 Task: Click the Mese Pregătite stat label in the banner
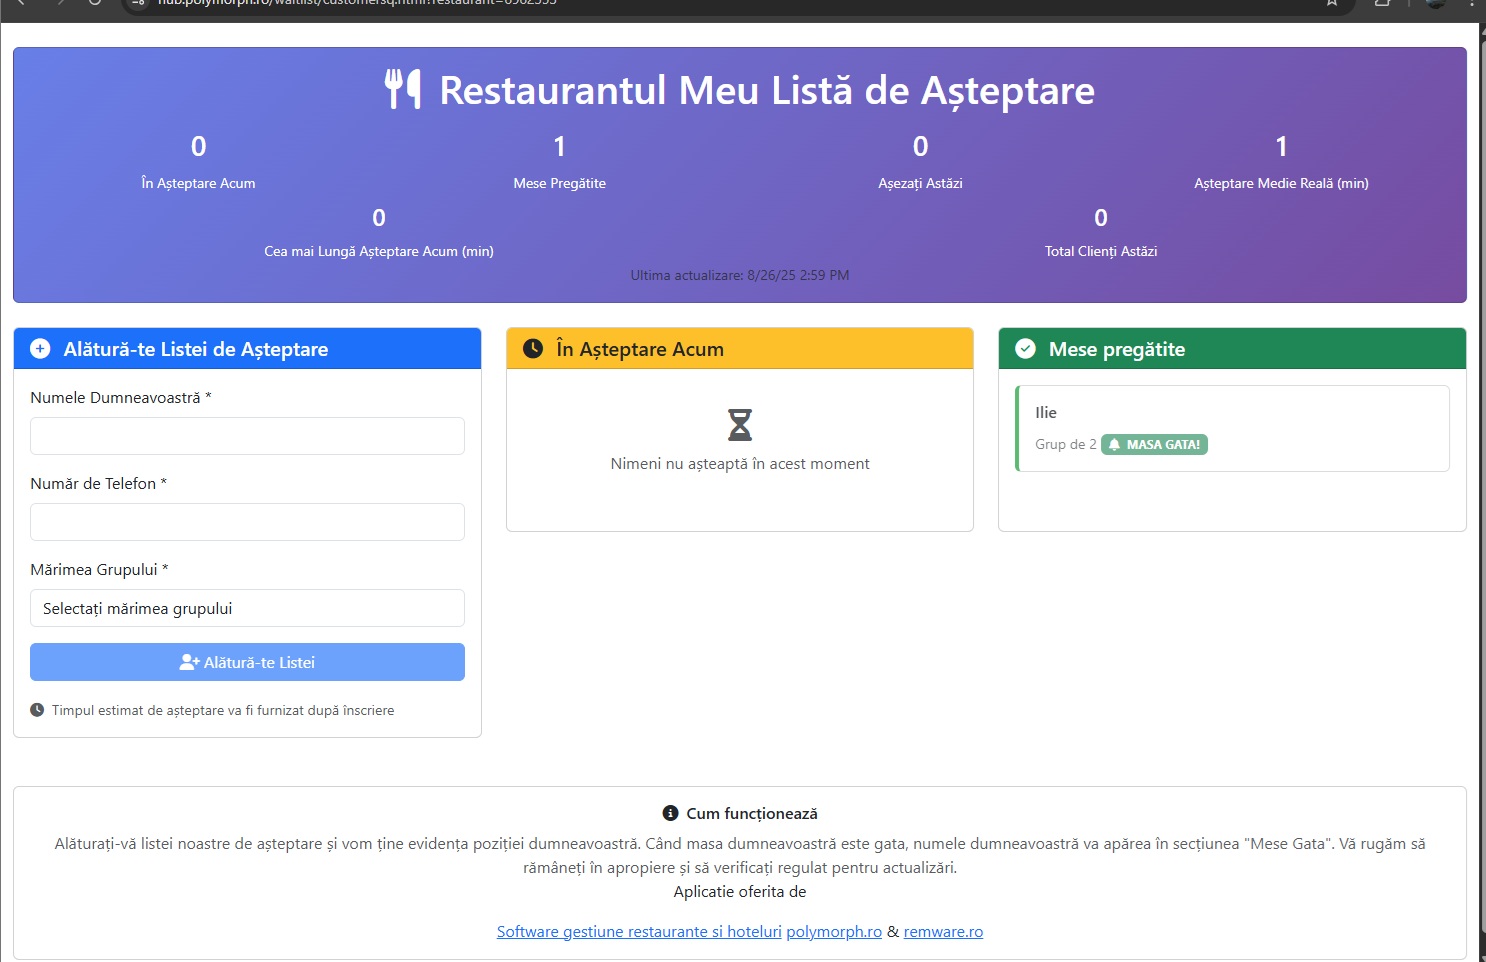[x=560, y=183]
